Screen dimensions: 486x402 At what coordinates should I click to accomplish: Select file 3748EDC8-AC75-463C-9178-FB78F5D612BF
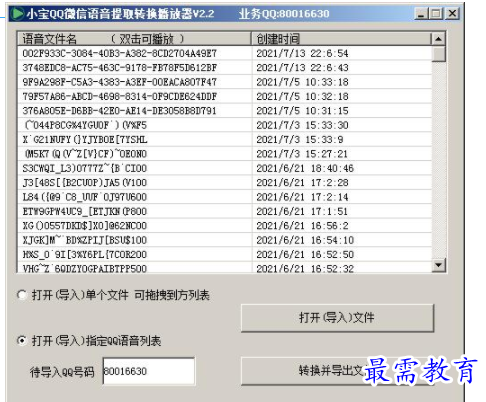pos(120,68)
